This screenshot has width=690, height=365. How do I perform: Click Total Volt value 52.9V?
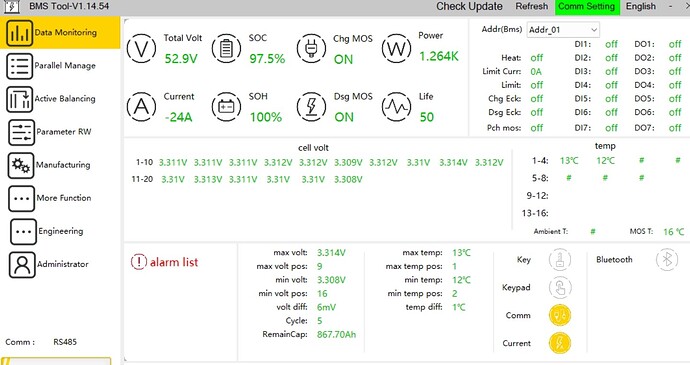[x=181, y=59]
